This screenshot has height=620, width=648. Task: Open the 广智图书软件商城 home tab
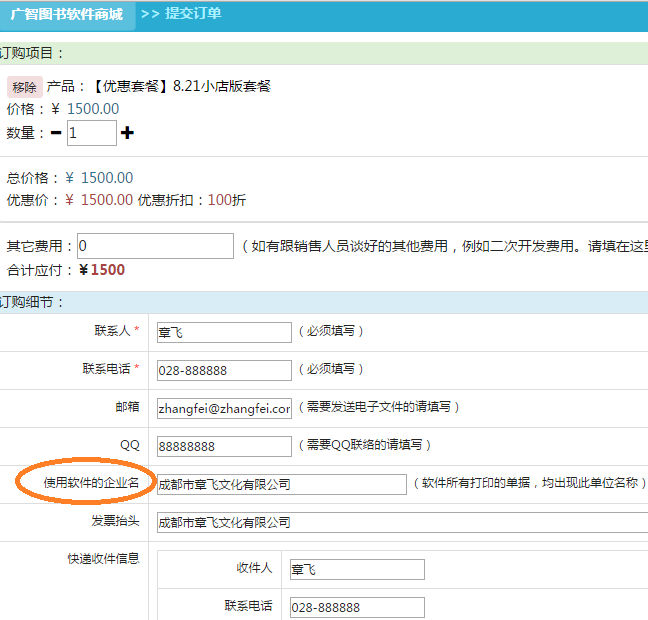point(67,15)
